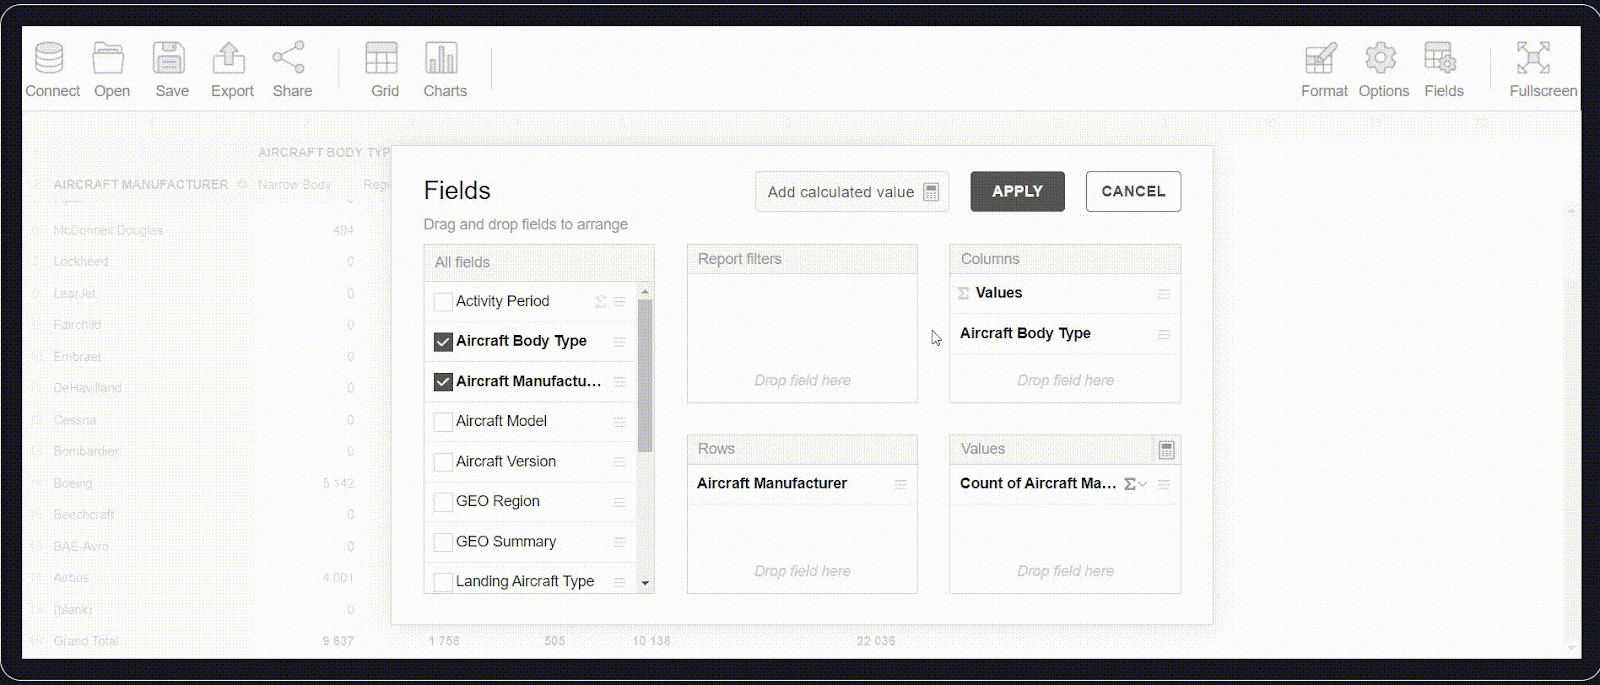Uncheck the Aircraft Body Type field
1600x685 pixels.
(443, 342)
